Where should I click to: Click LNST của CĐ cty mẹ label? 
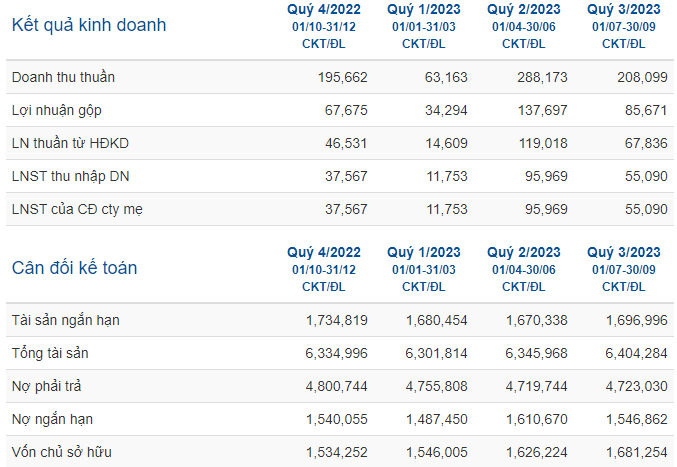point(77,209)
